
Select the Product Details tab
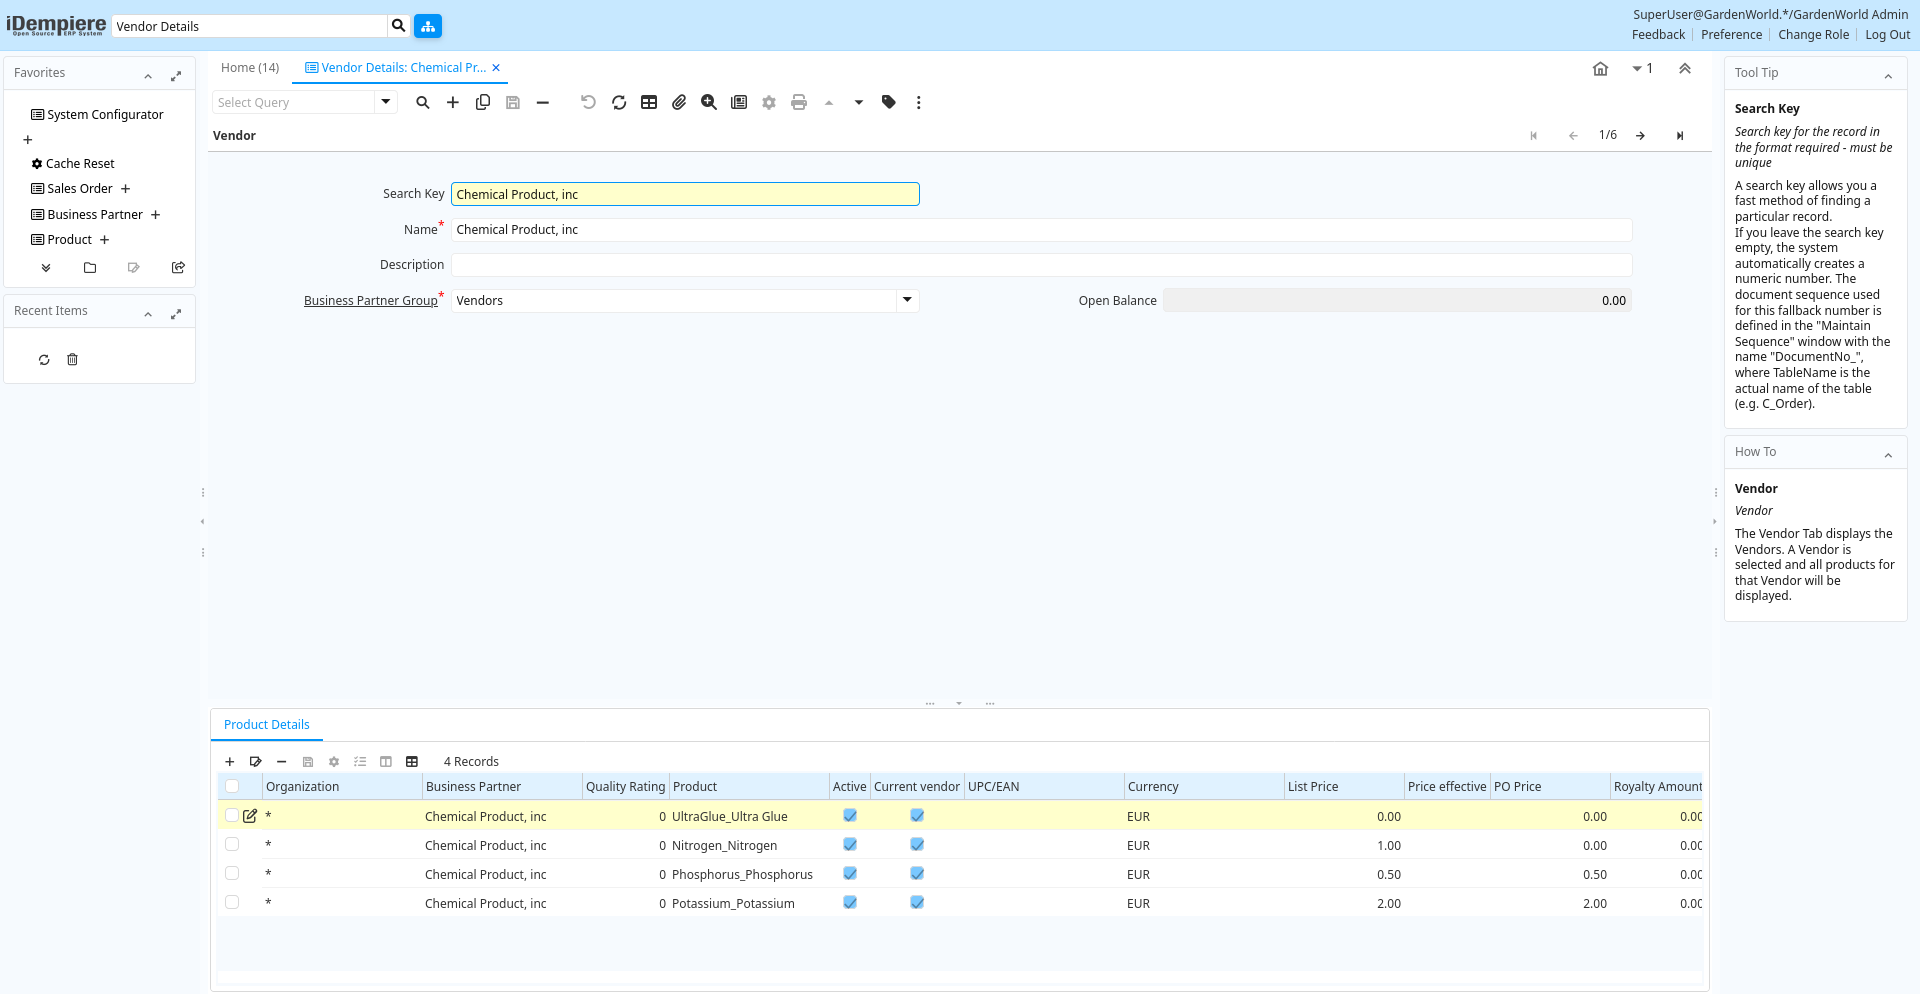pos(267,725)
